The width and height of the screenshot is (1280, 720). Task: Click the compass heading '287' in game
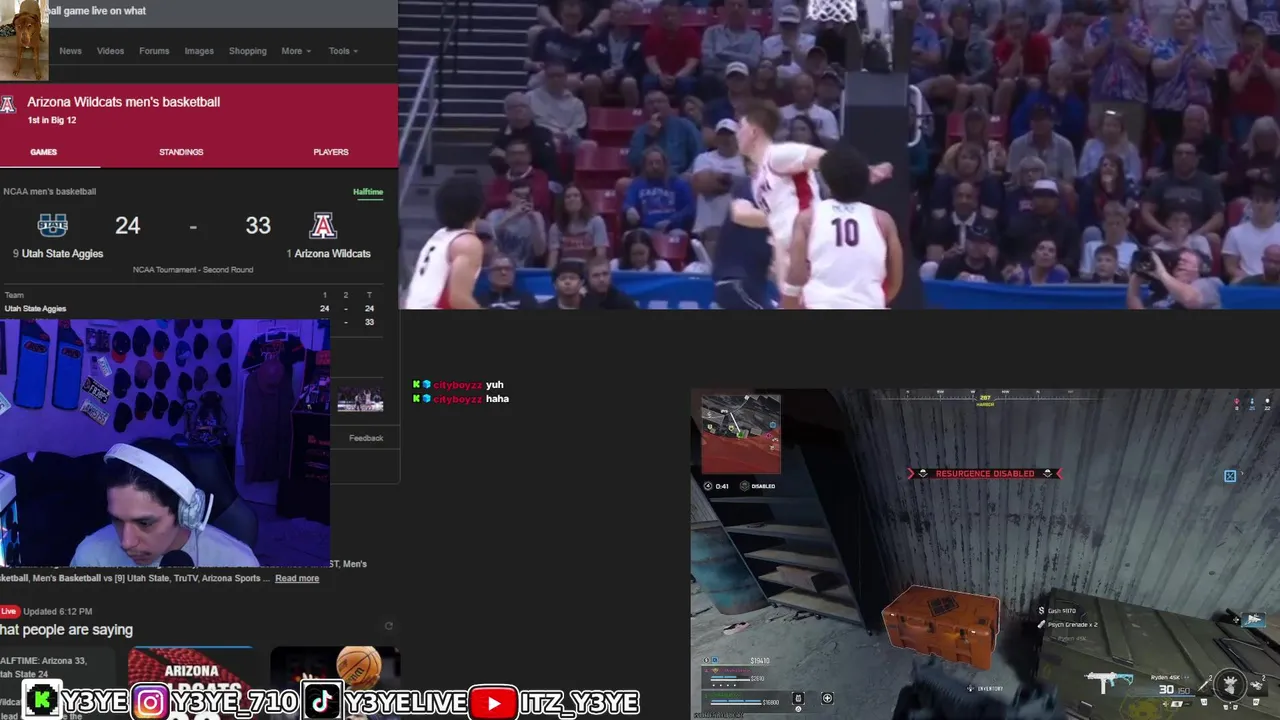[985, 398]
